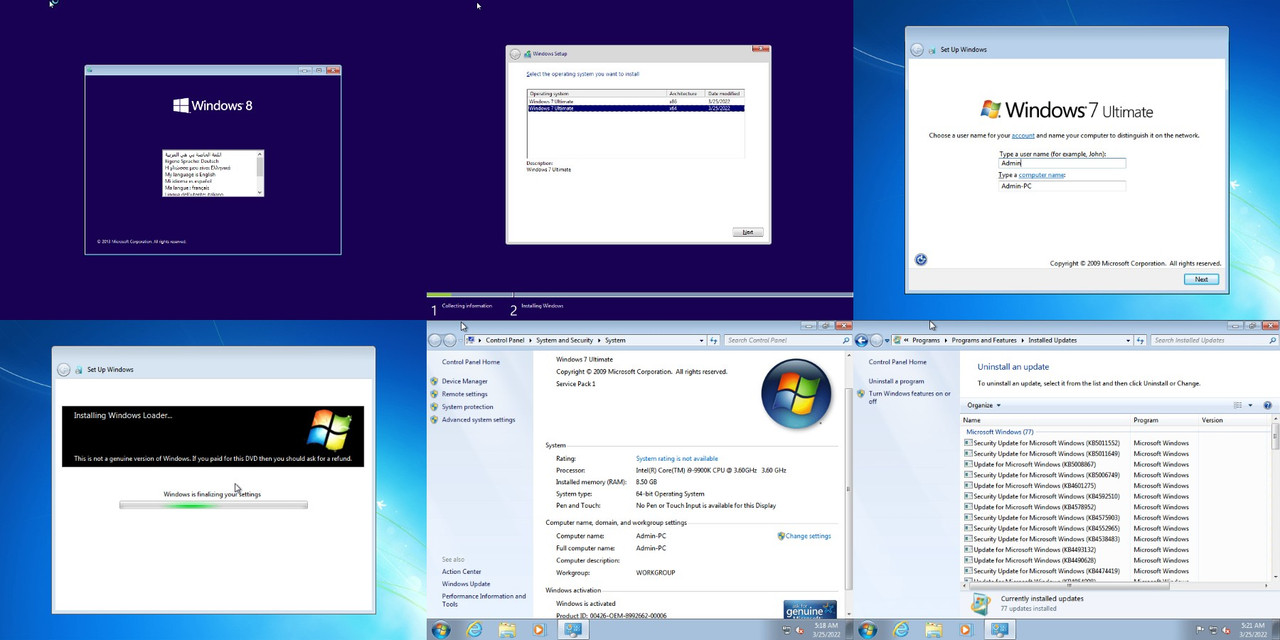Open address bar history dropdown in System window
Screen dimensions: 1280x640
point(701,341)
